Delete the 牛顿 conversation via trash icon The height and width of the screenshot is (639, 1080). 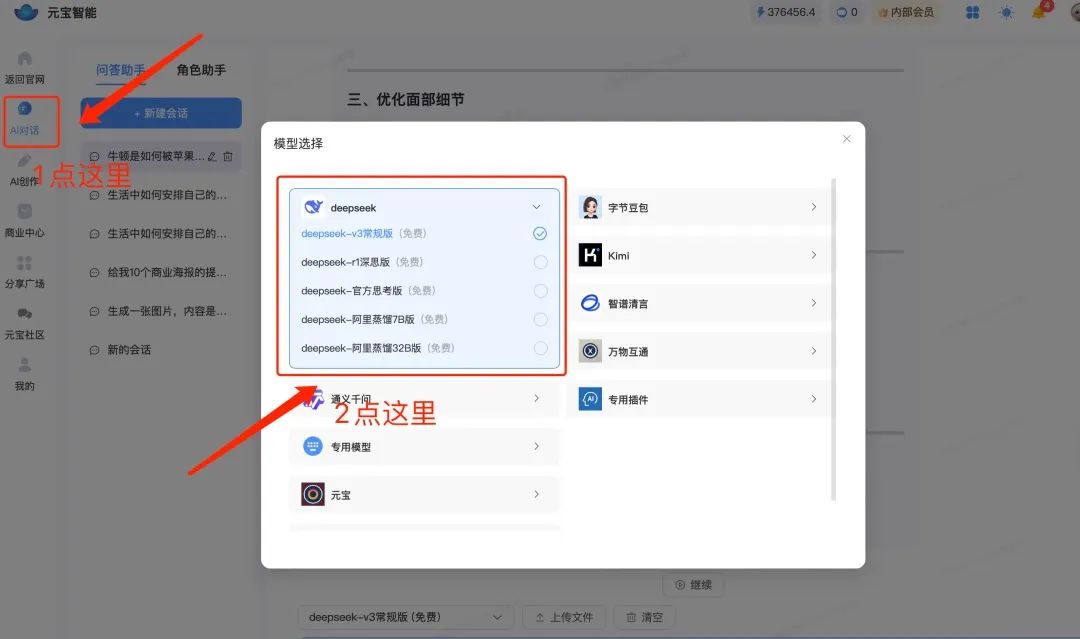point(228,156)
